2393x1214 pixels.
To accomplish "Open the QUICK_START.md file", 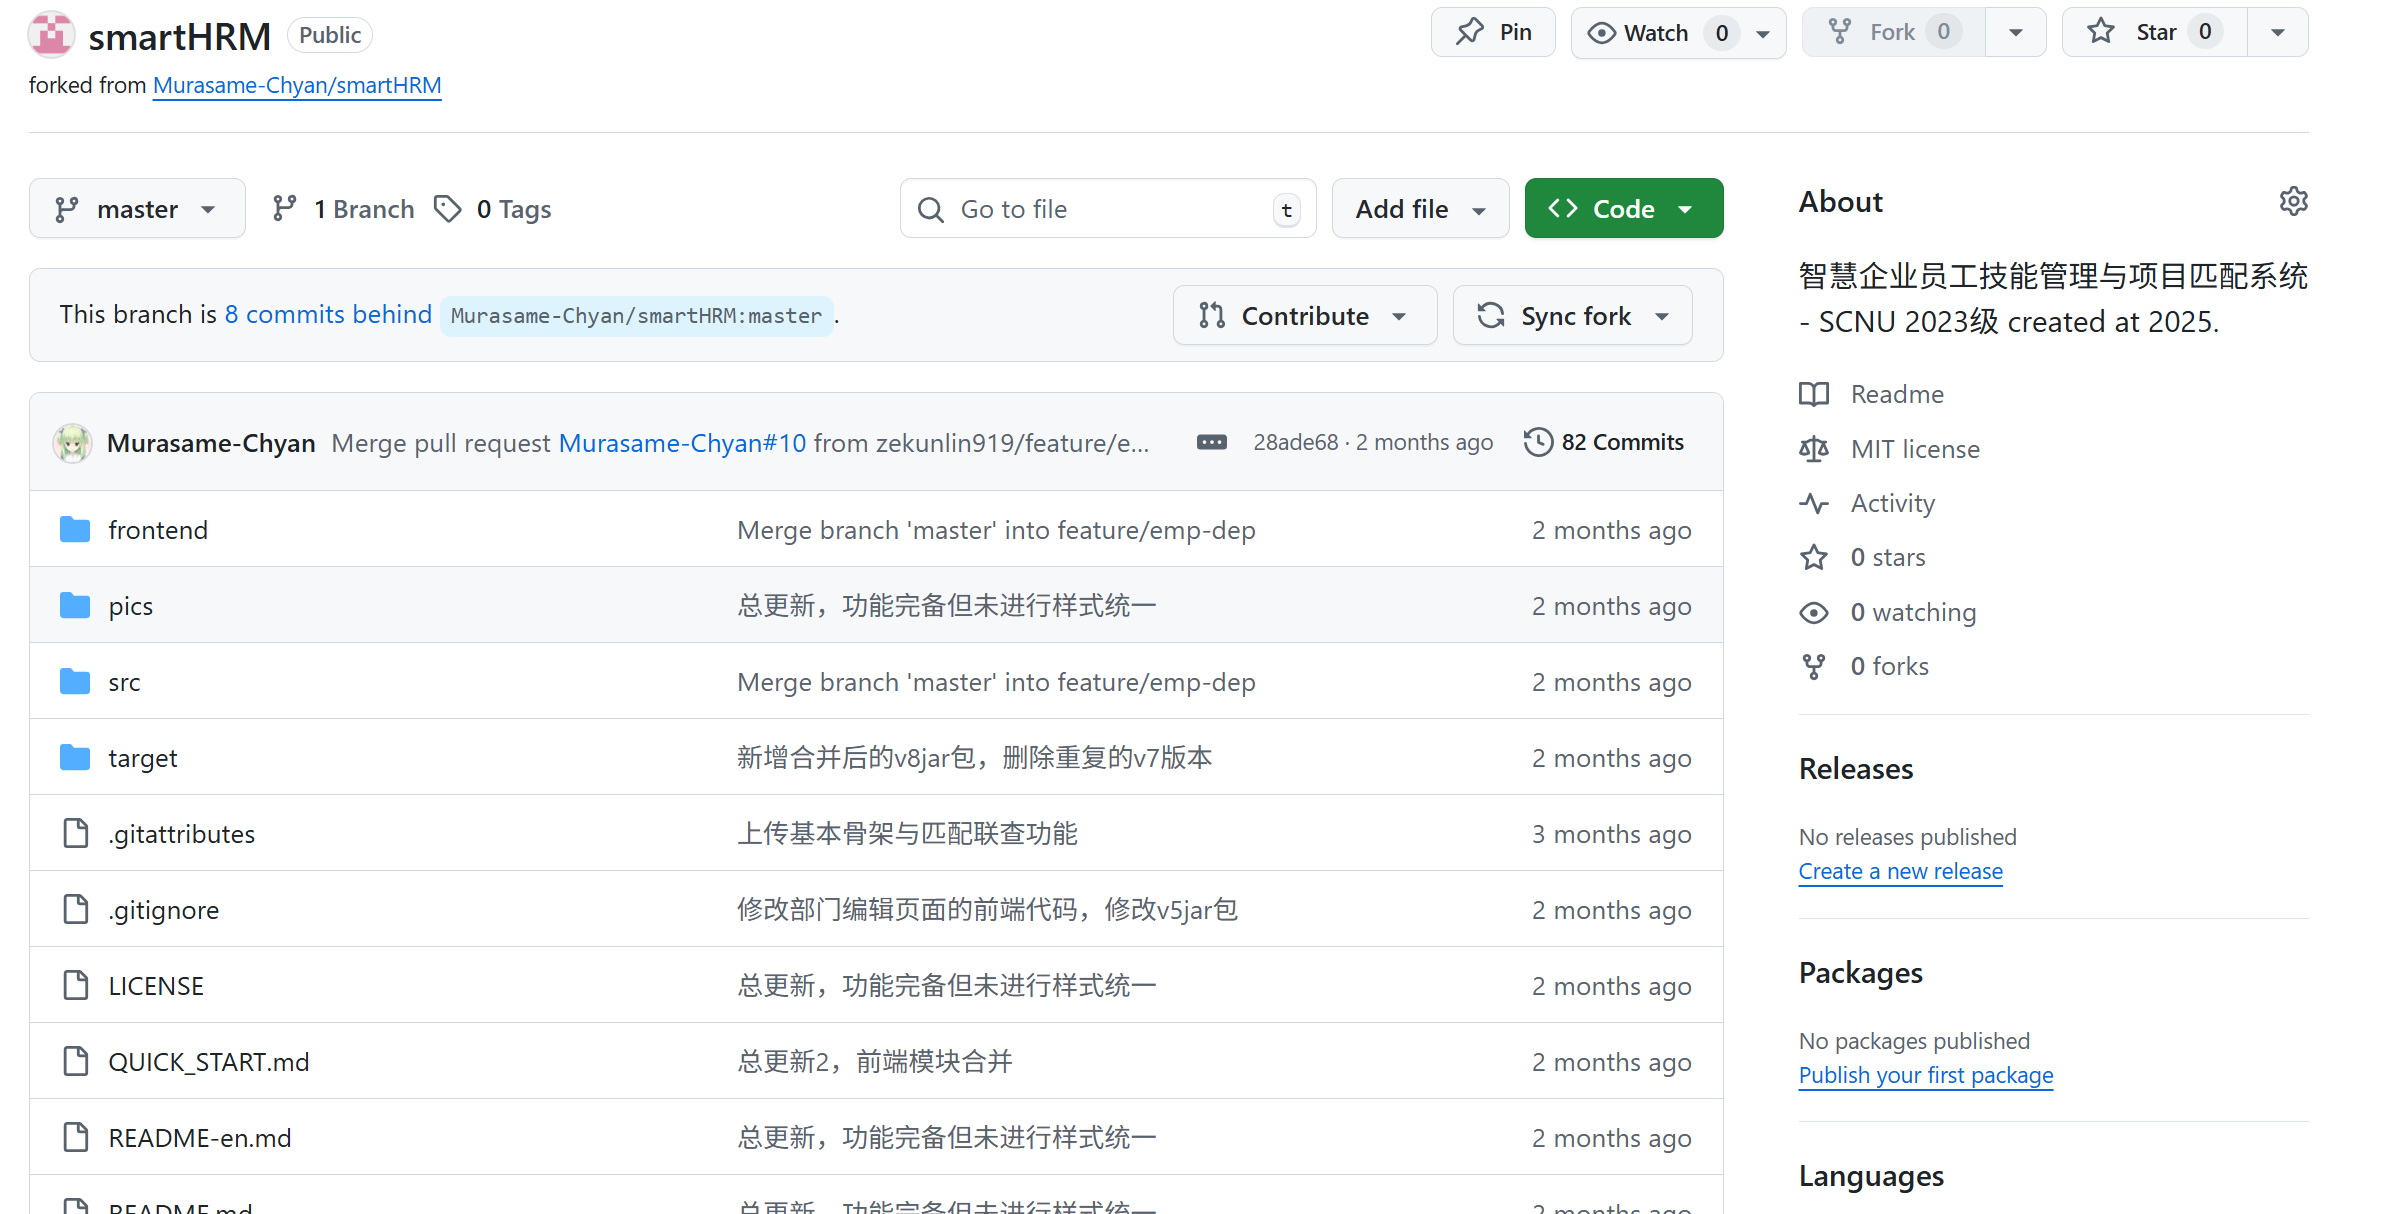I will tap(209, 1062).
